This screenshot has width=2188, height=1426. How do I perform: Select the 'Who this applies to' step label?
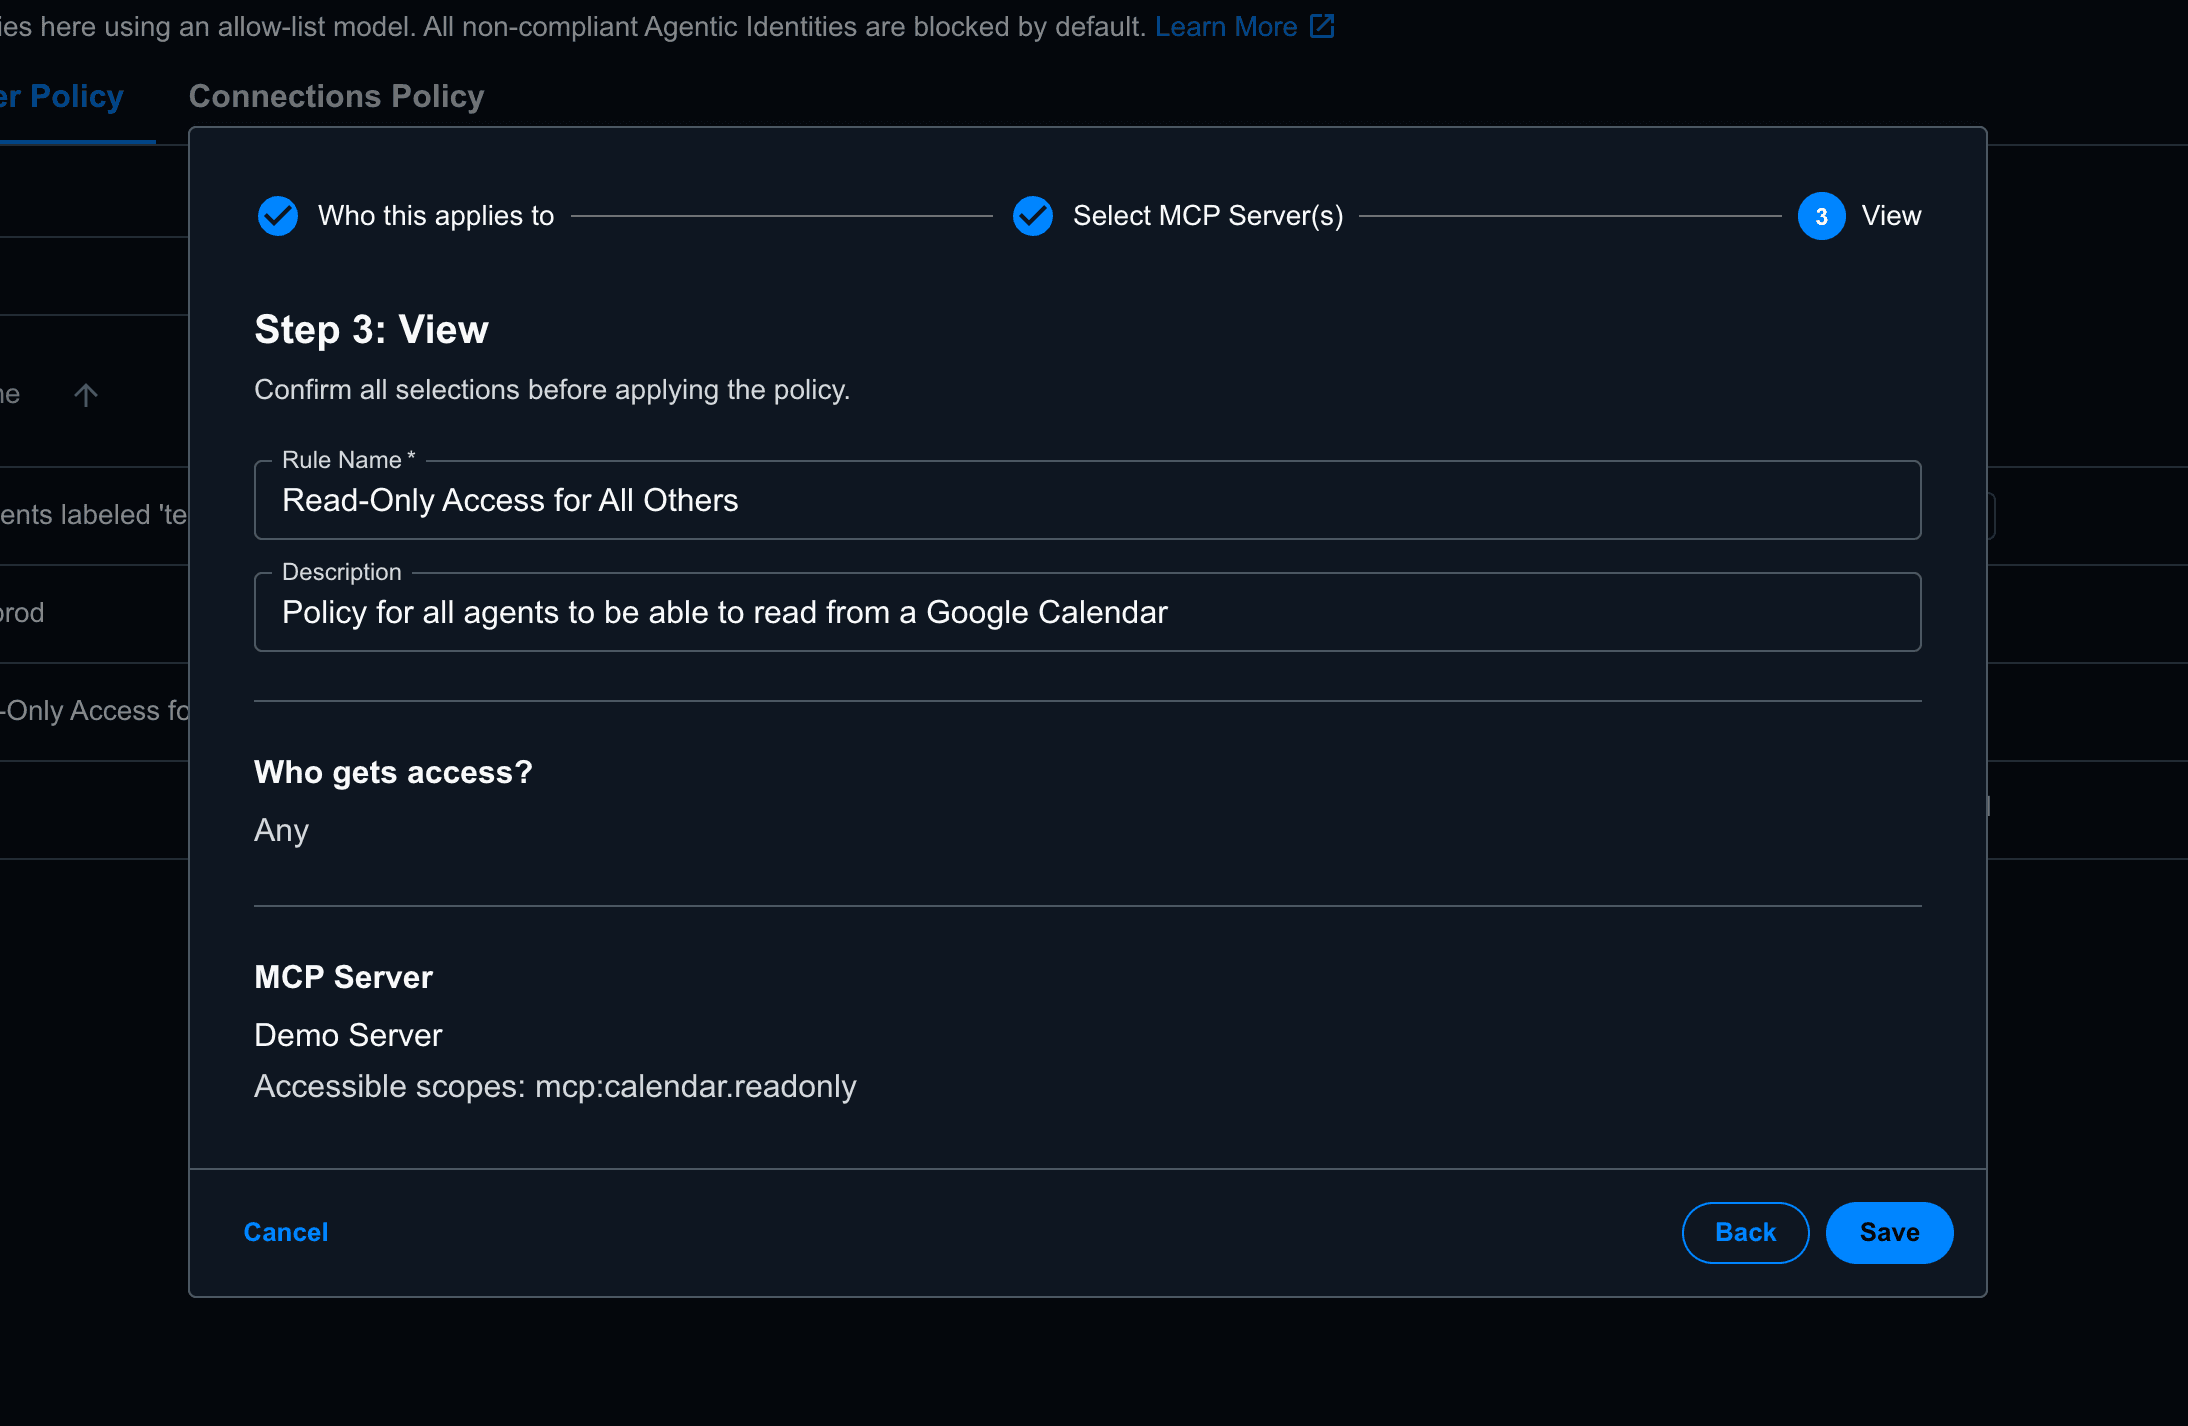tap(436, 216)
